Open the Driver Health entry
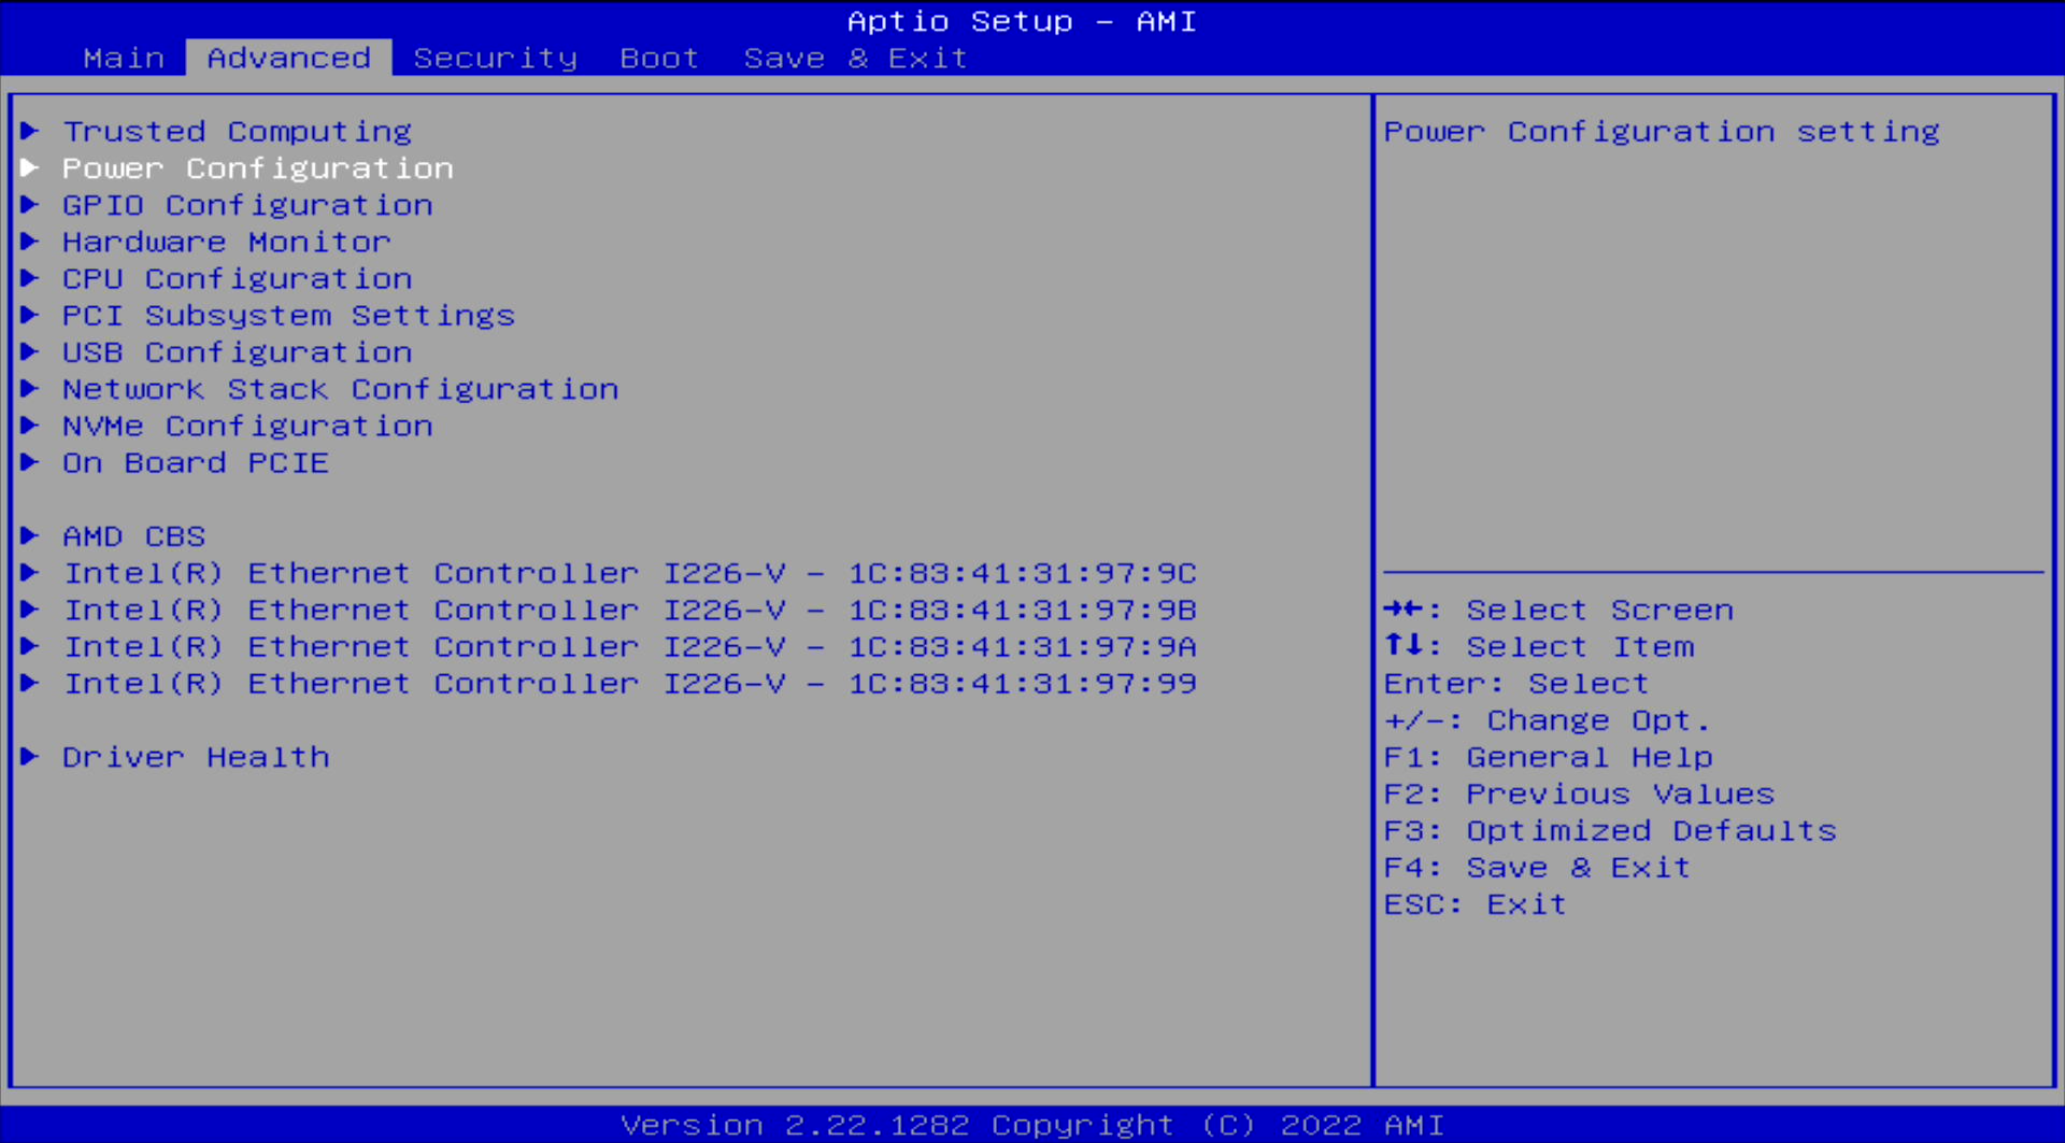 click(x=196, y=757)
